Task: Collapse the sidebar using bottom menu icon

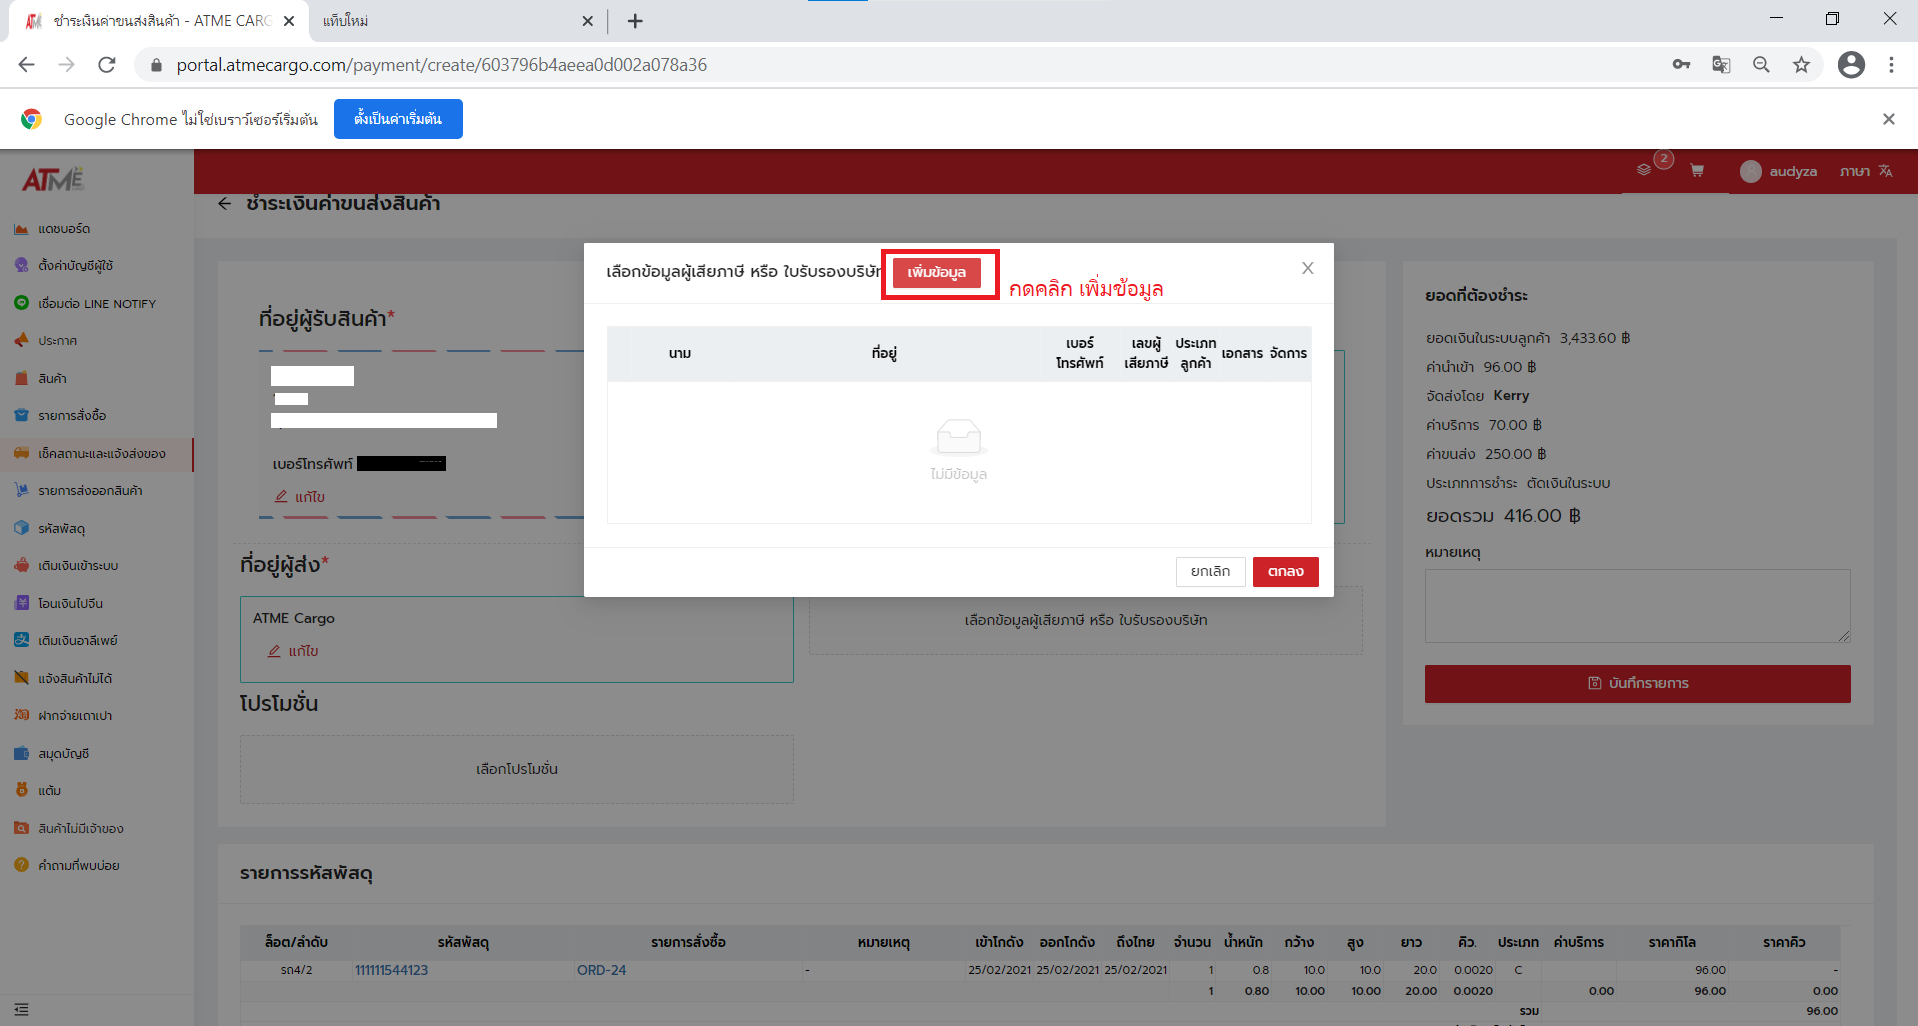Action: pos(22,1010)
